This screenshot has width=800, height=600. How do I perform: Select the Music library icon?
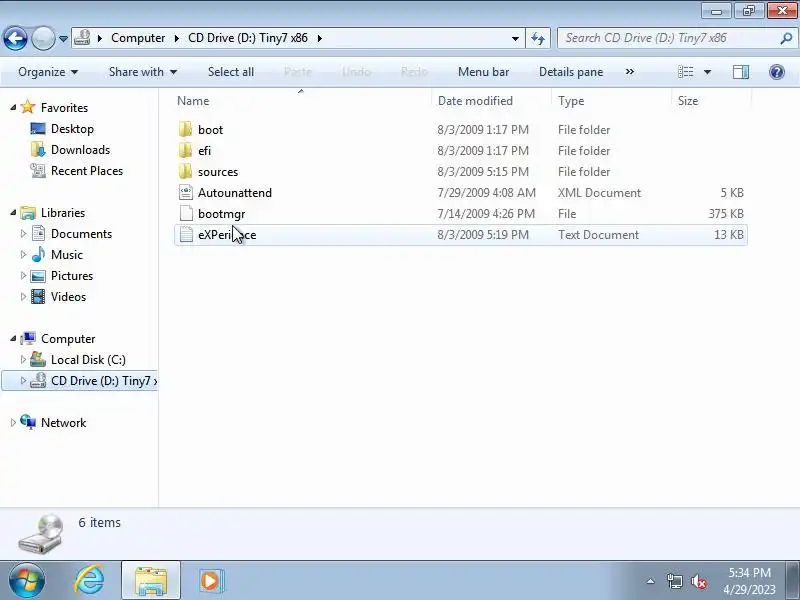pos(38,254)
